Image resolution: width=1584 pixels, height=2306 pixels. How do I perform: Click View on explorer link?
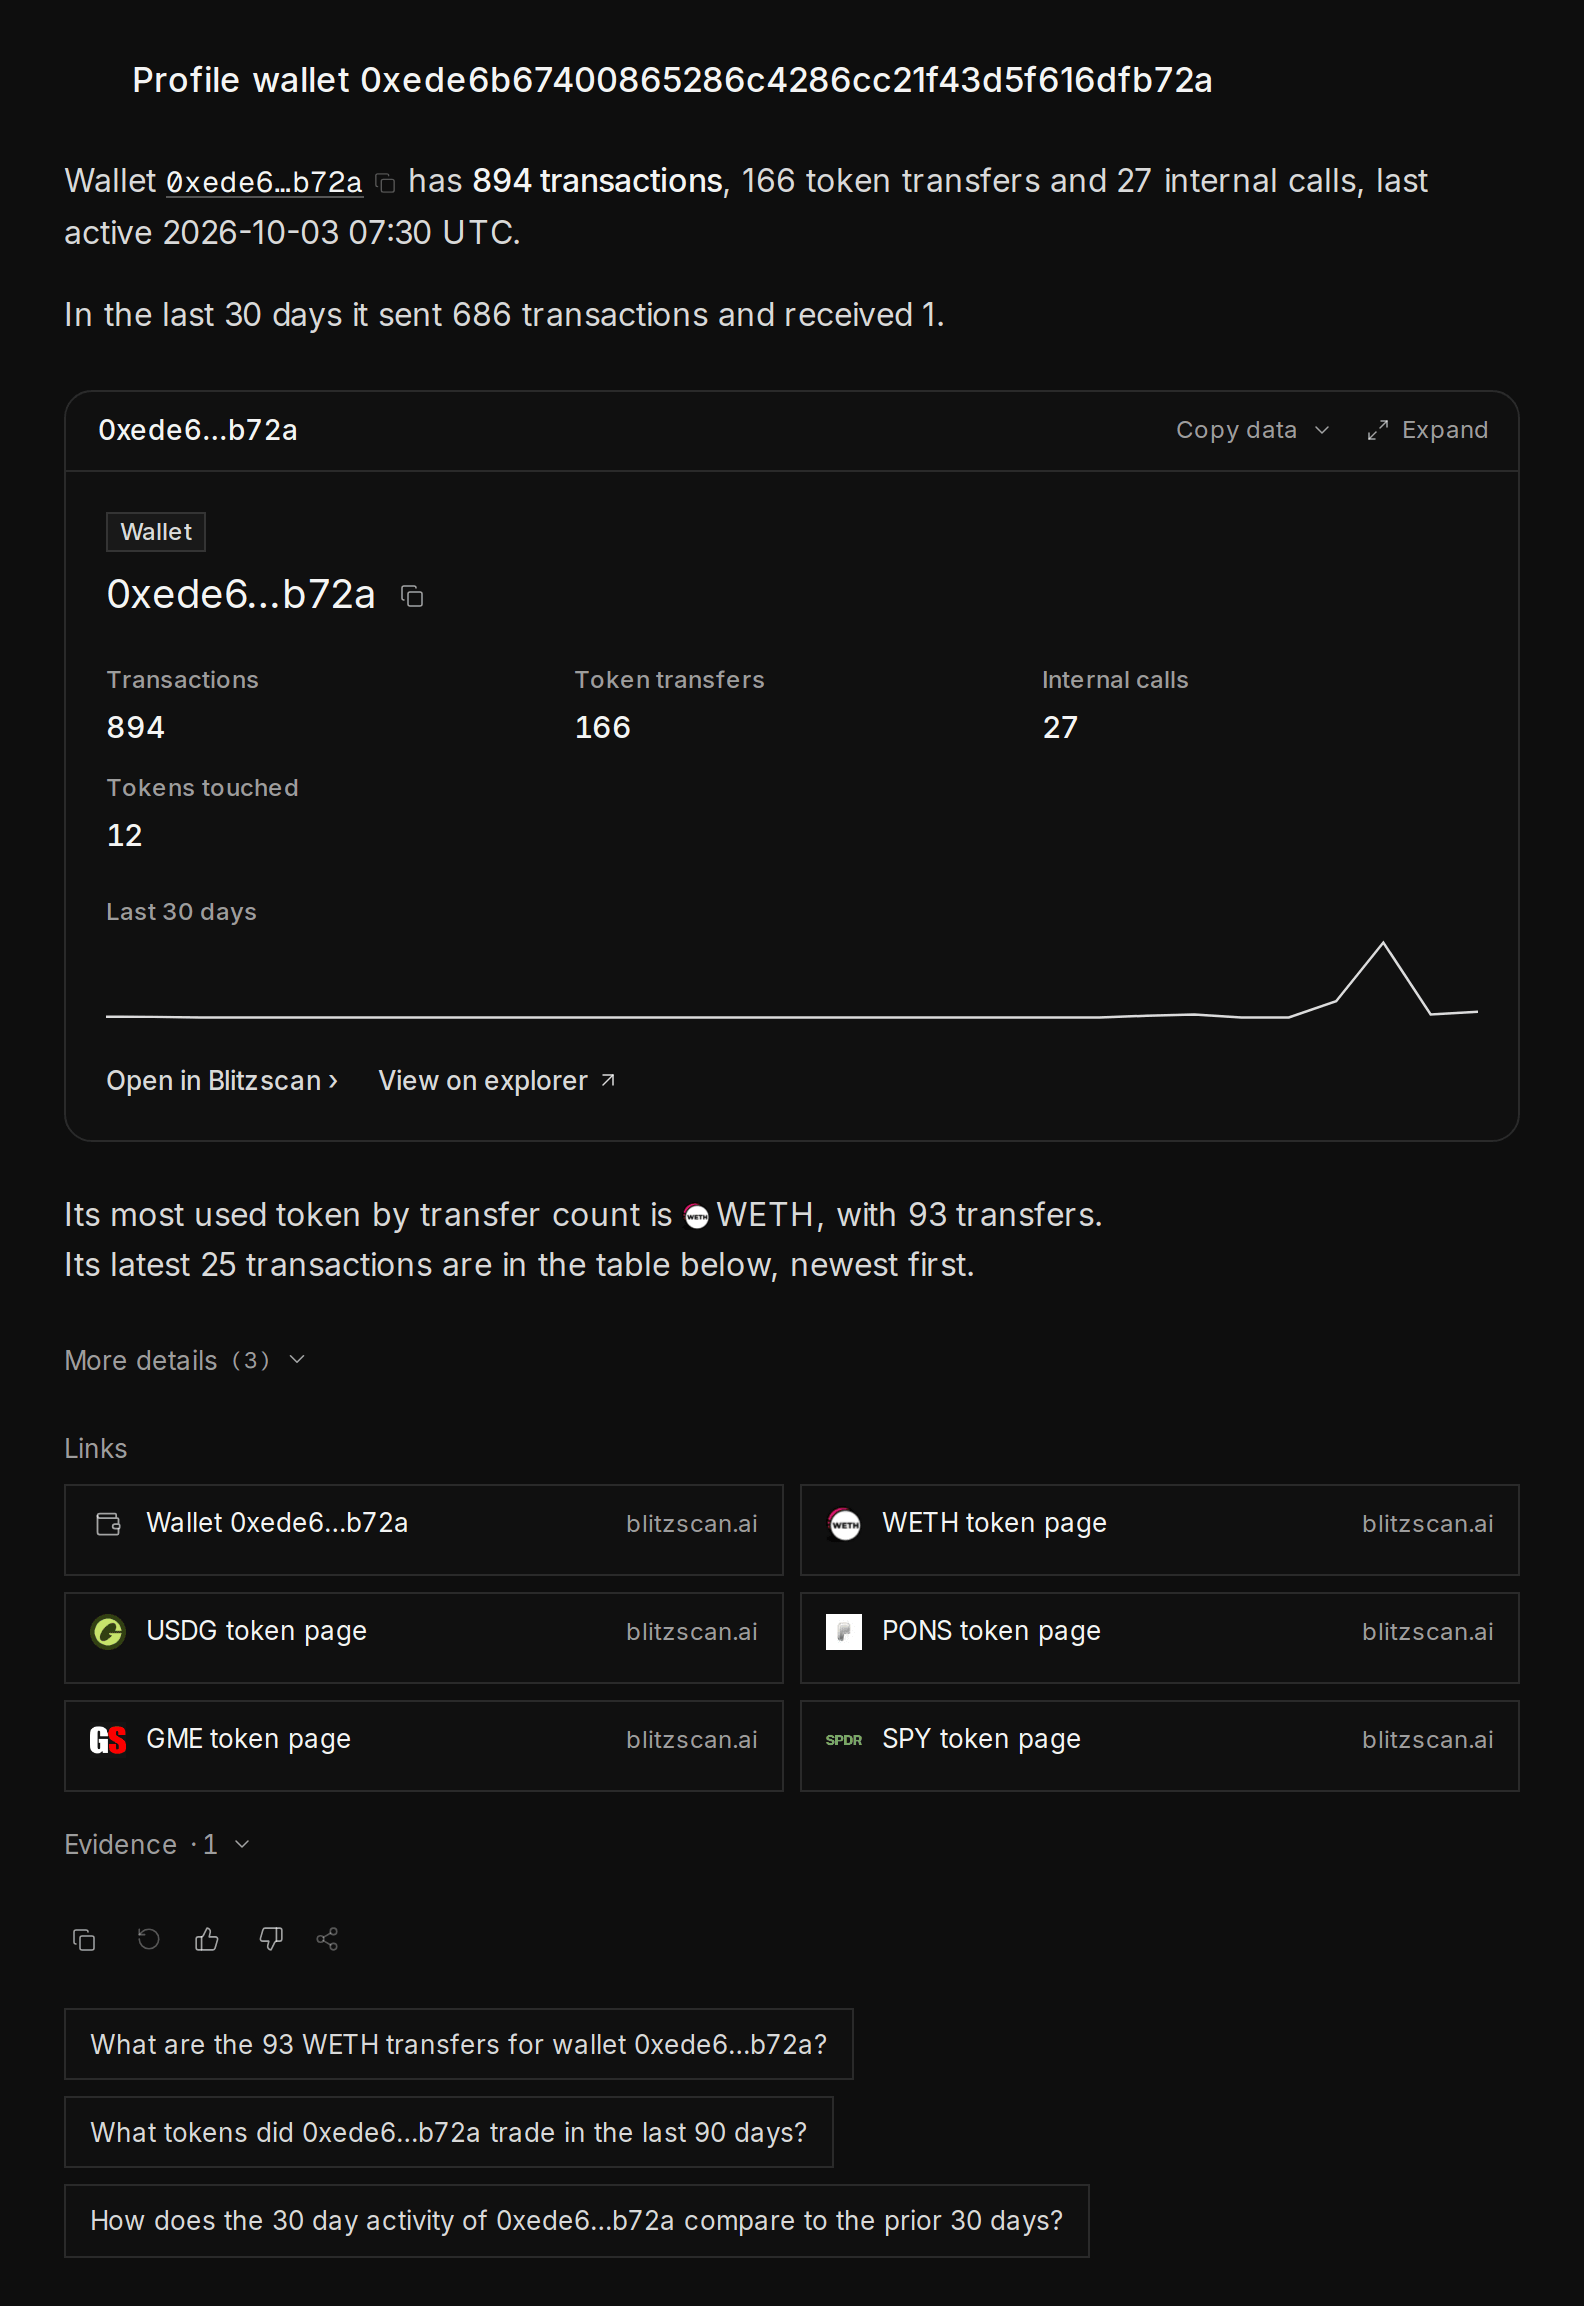[x=497, y=1081]
